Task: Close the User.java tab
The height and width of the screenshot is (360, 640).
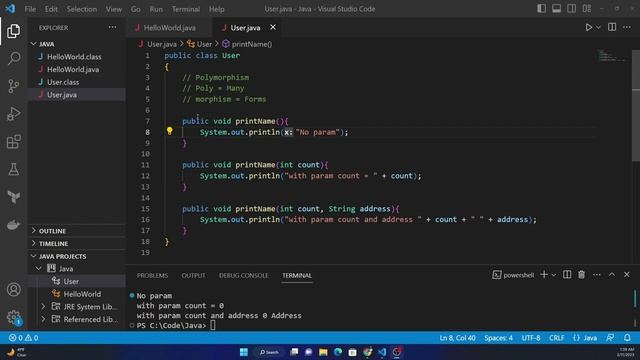Action: [273, 27]
